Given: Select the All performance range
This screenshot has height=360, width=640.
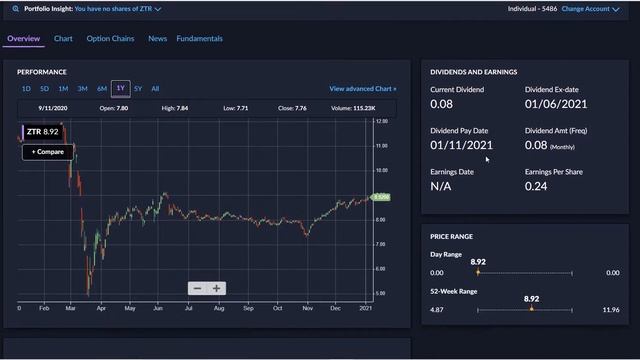Looking at the screenshot, I should 155,89.
